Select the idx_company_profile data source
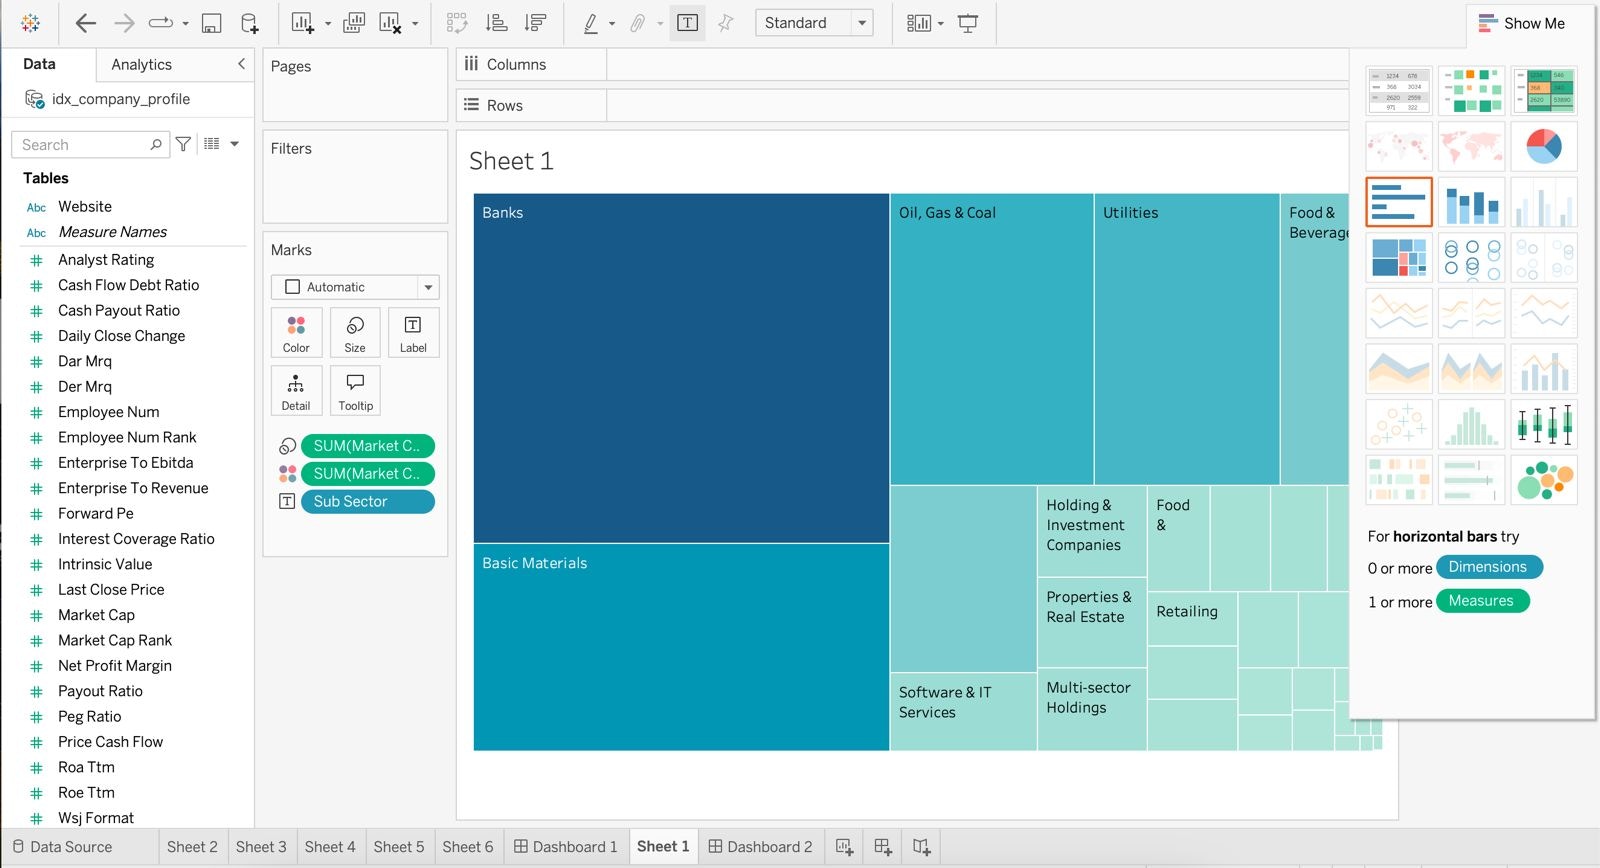The image size is (1600, 868). 121,99
